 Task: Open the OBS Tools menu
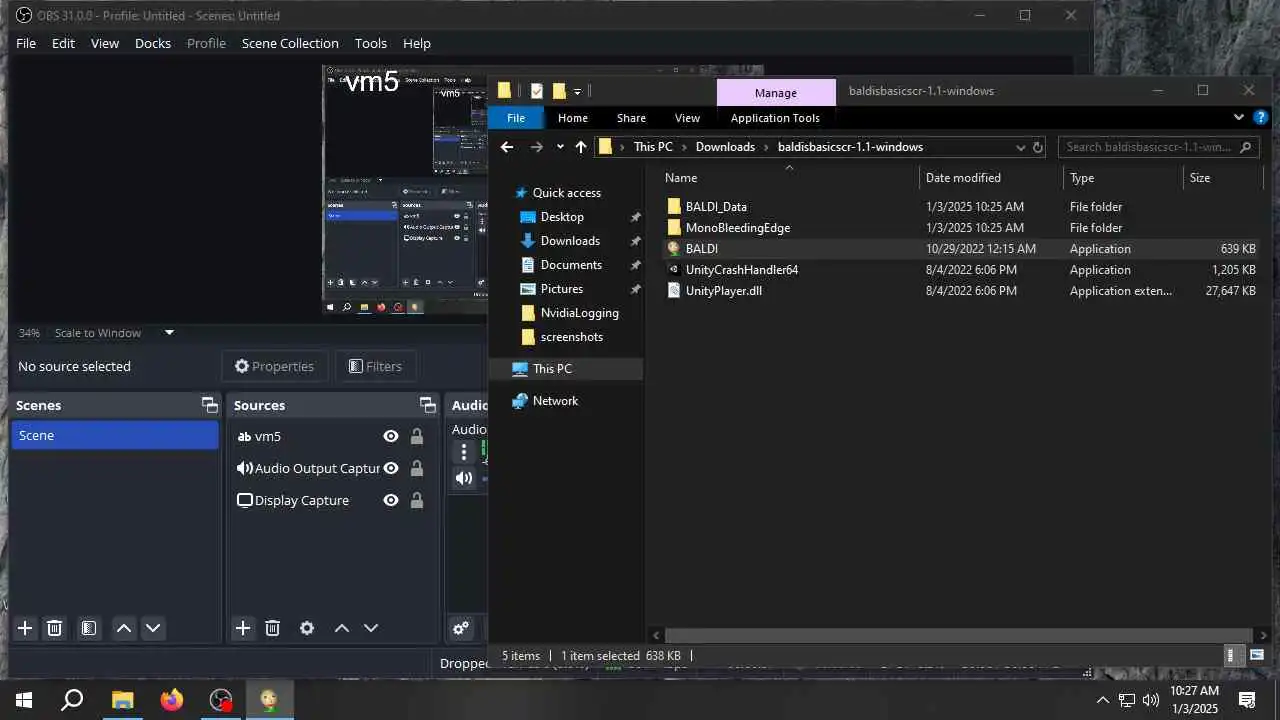370,43
